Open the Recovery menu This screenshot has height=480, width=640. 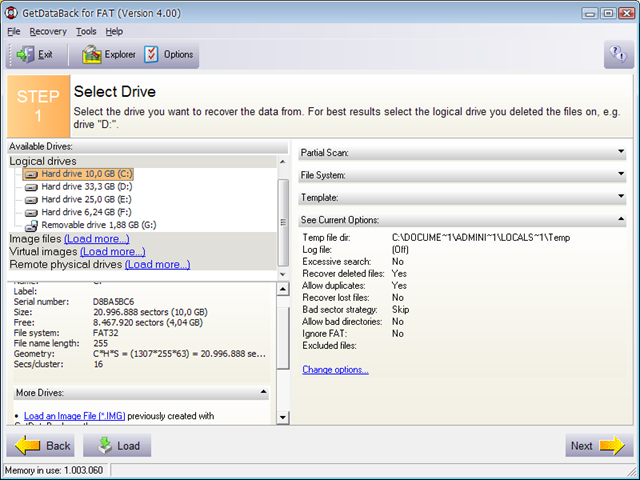pyautogui.click(x=48, y=31)
